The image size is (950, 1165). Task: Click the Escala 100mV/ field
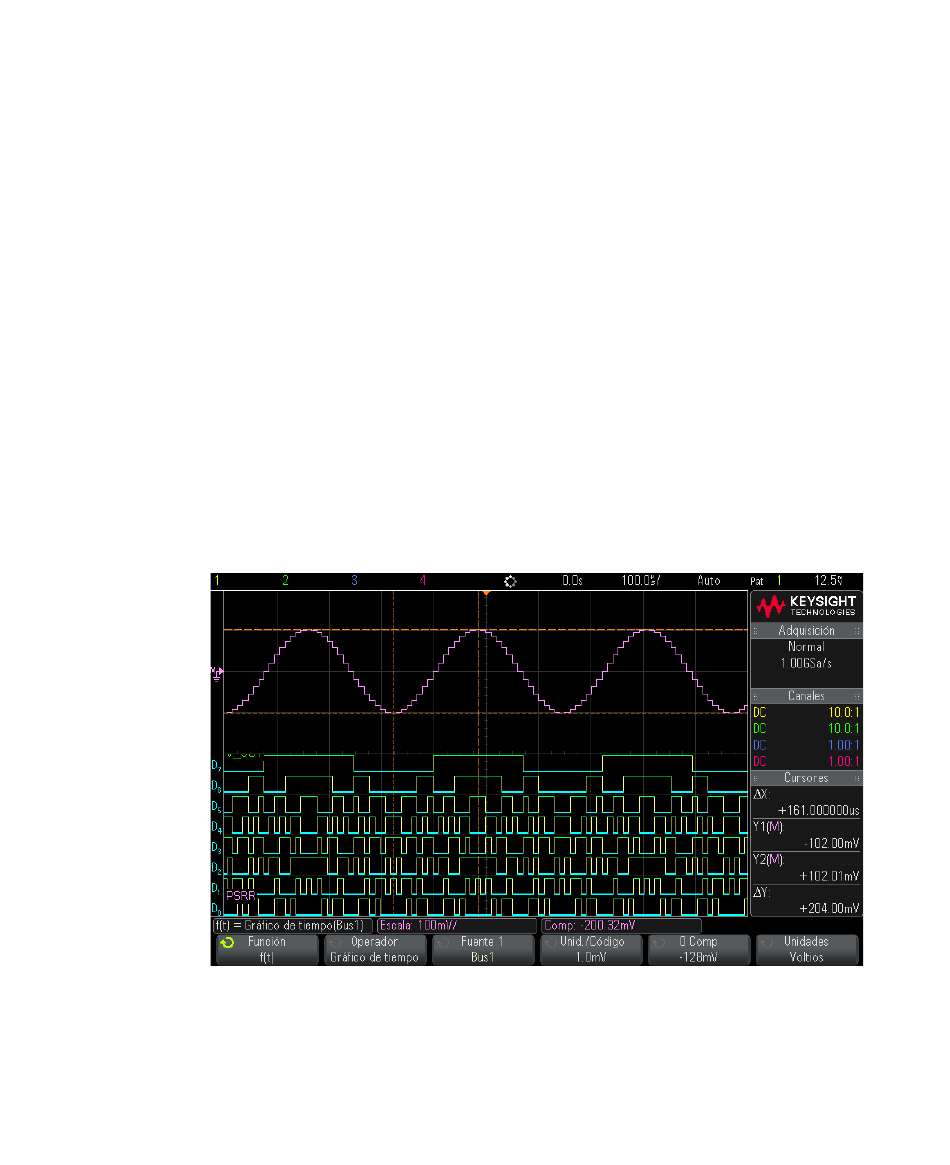457,926
